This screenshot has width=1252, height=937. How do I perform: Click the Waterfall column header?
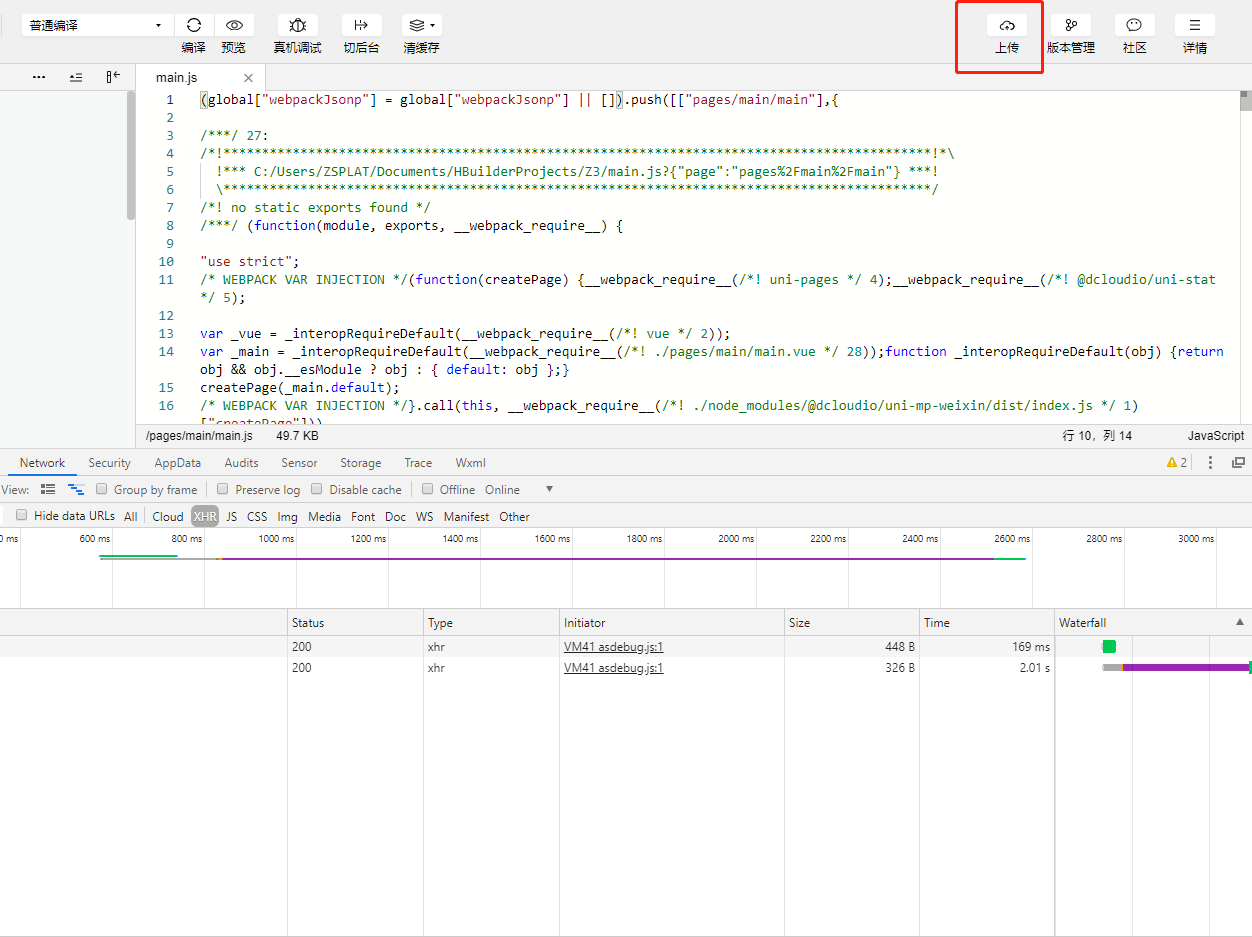coord(1153,623)
